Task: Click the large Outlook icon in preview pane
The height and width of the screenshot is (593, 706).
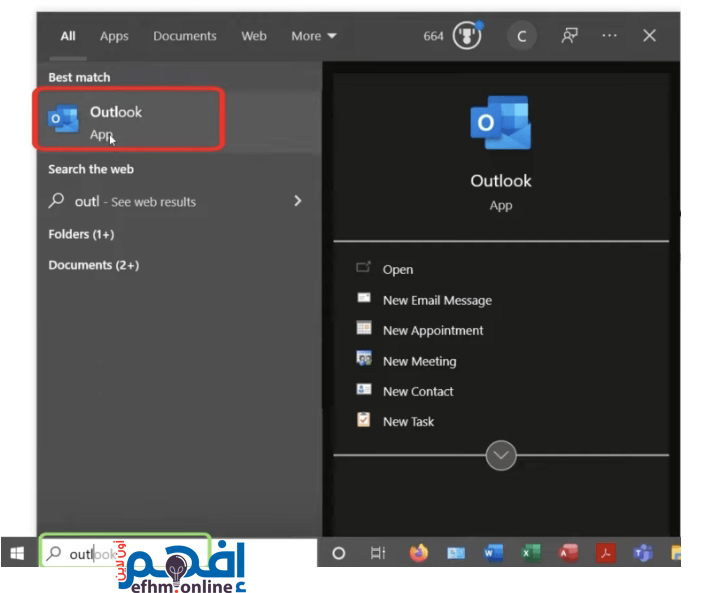Action: [x=501, y=122]
